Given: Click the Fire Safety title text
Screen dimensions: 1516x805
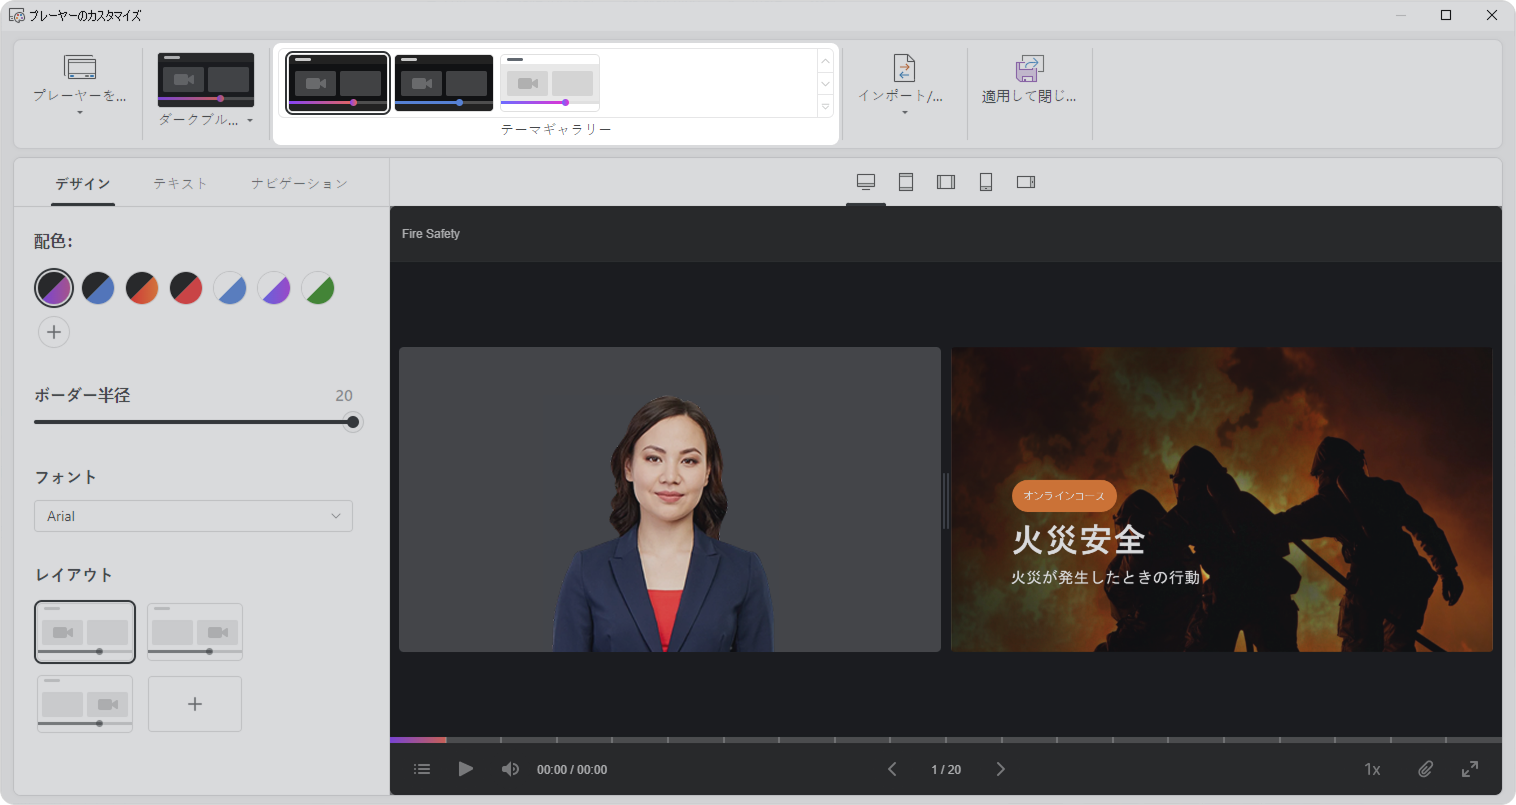Looking at the screenshot, I should [x=431, y=234].
